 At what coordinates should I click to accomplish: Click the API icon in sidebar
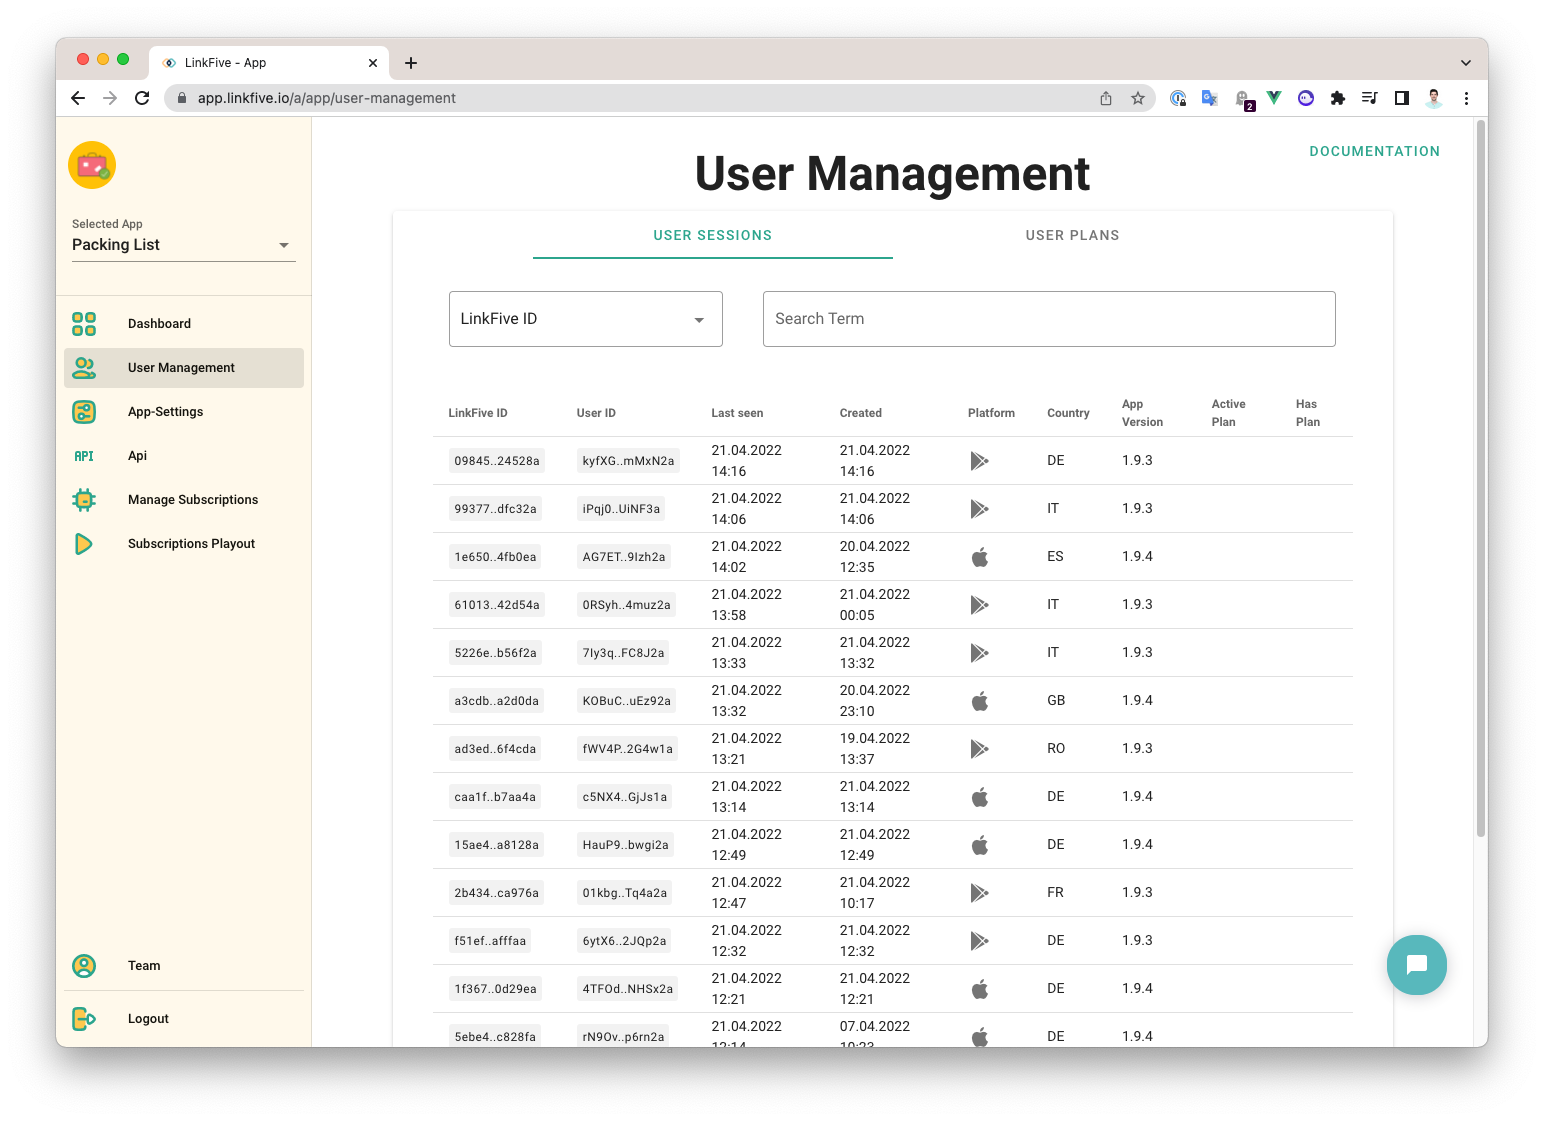[84, 456]
